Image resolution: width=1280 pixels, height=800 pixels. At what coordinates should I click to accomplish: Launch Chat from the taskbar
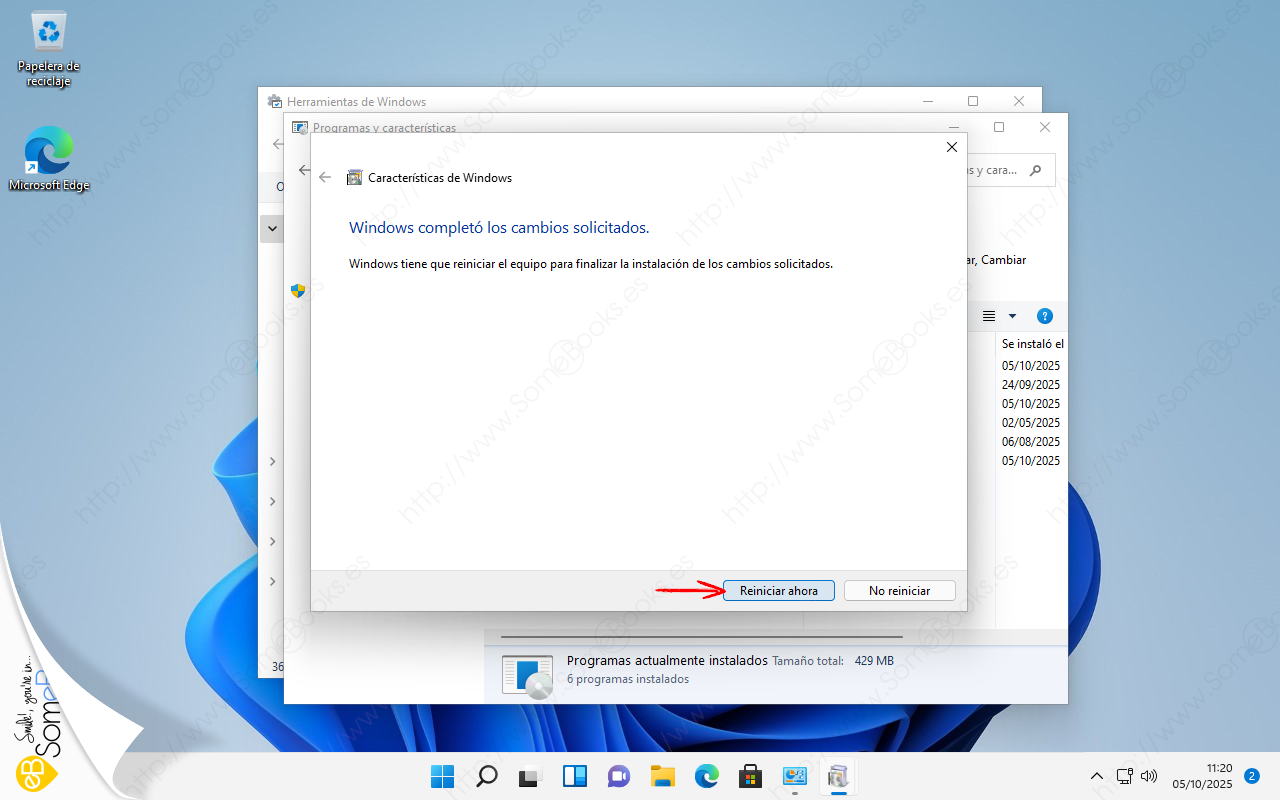pos(619,777)
